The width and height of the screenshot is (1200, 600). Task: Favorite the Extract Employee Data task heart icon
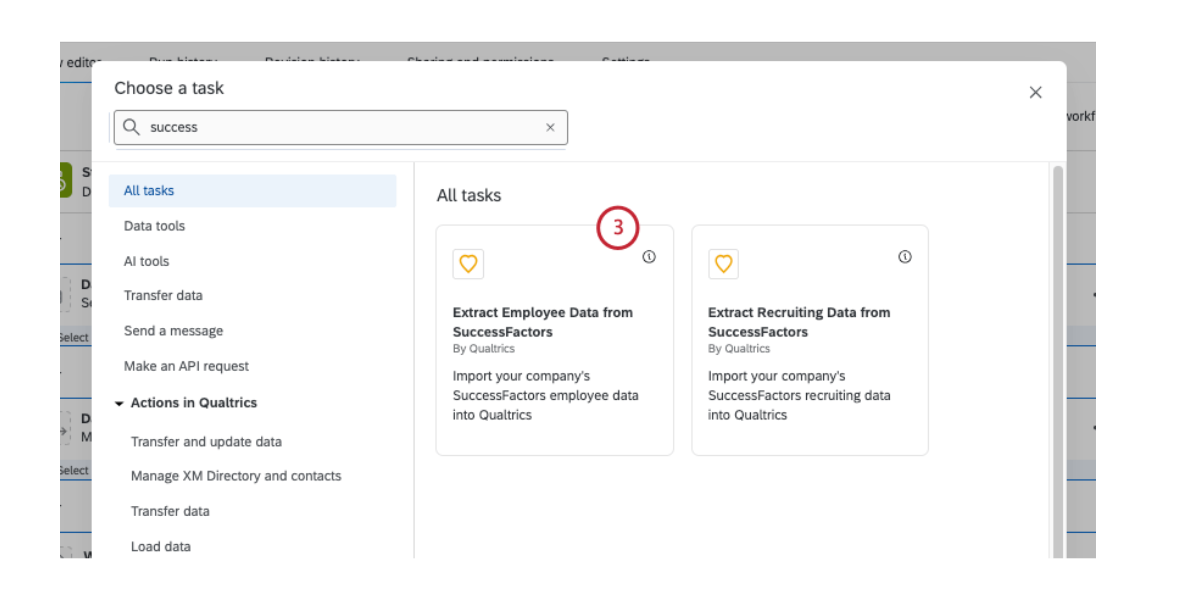(468, 264)
